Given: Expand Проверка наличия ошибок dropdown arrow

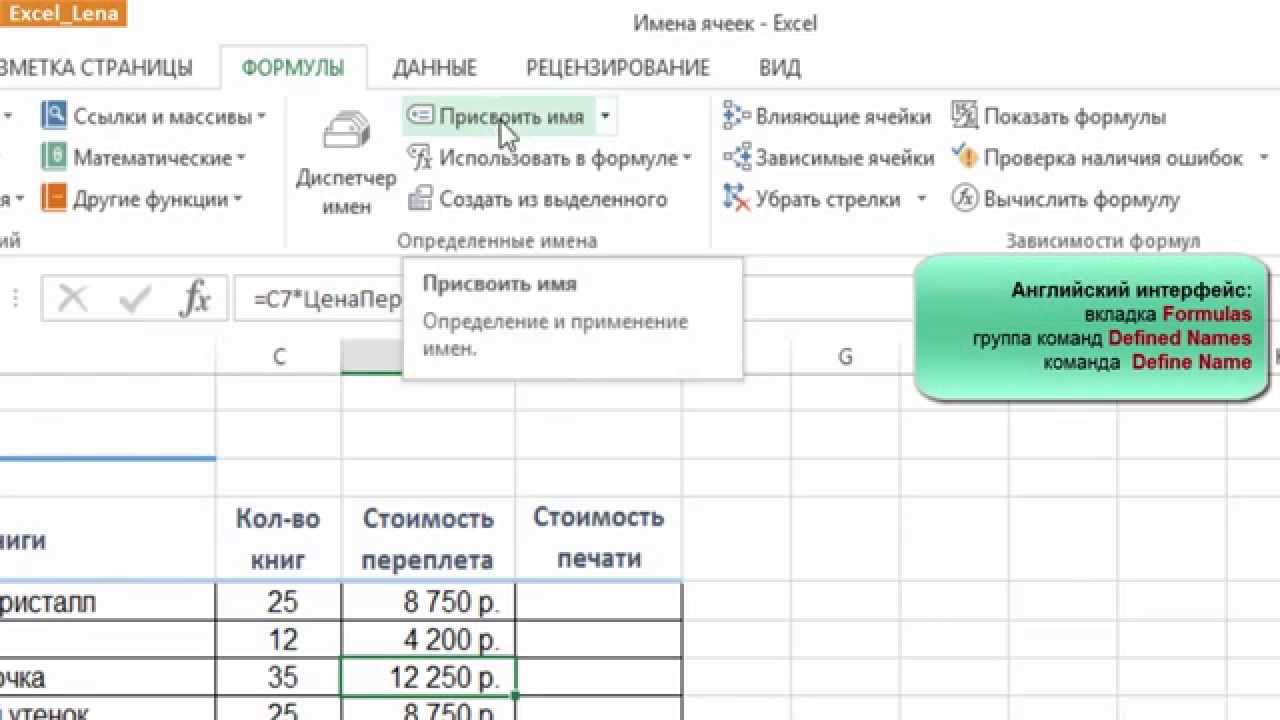Looking at the screenshot, I should [x=1263, y=158].
